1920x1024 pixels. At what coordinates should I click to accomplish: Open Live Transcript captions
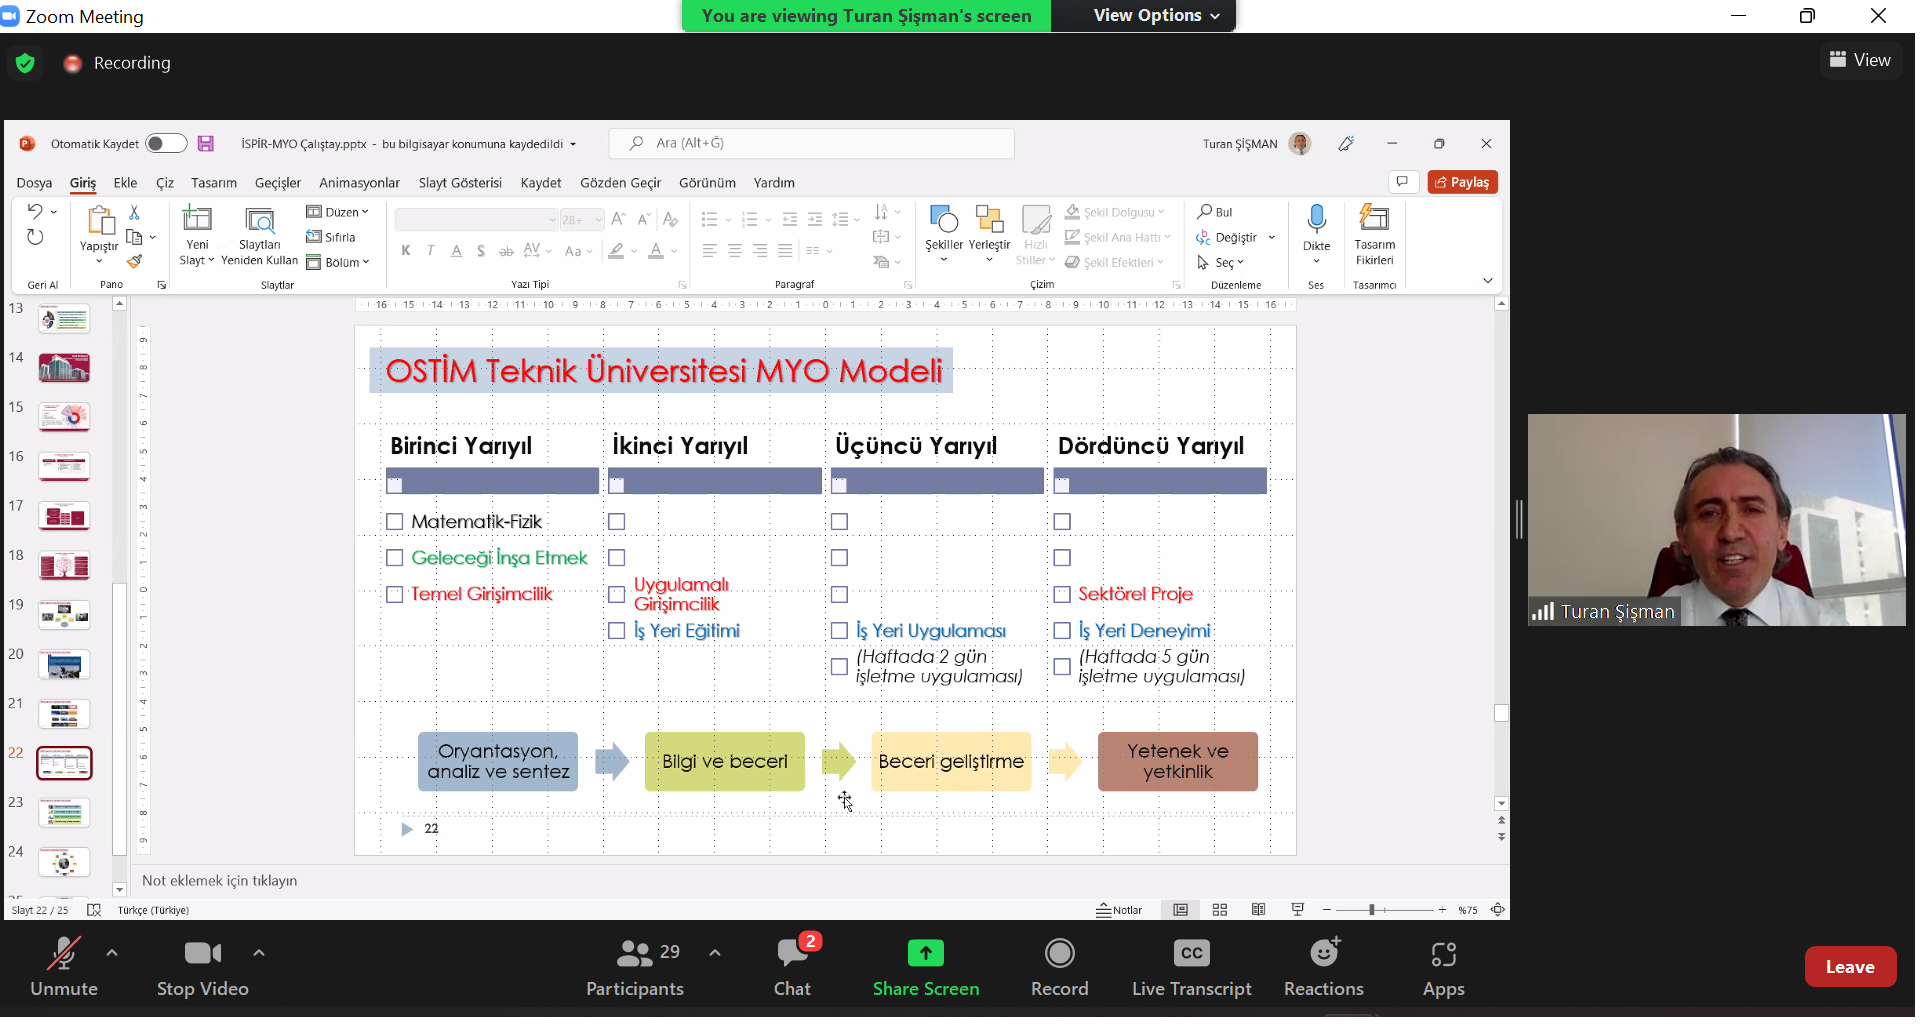[x=1191, y=966]
